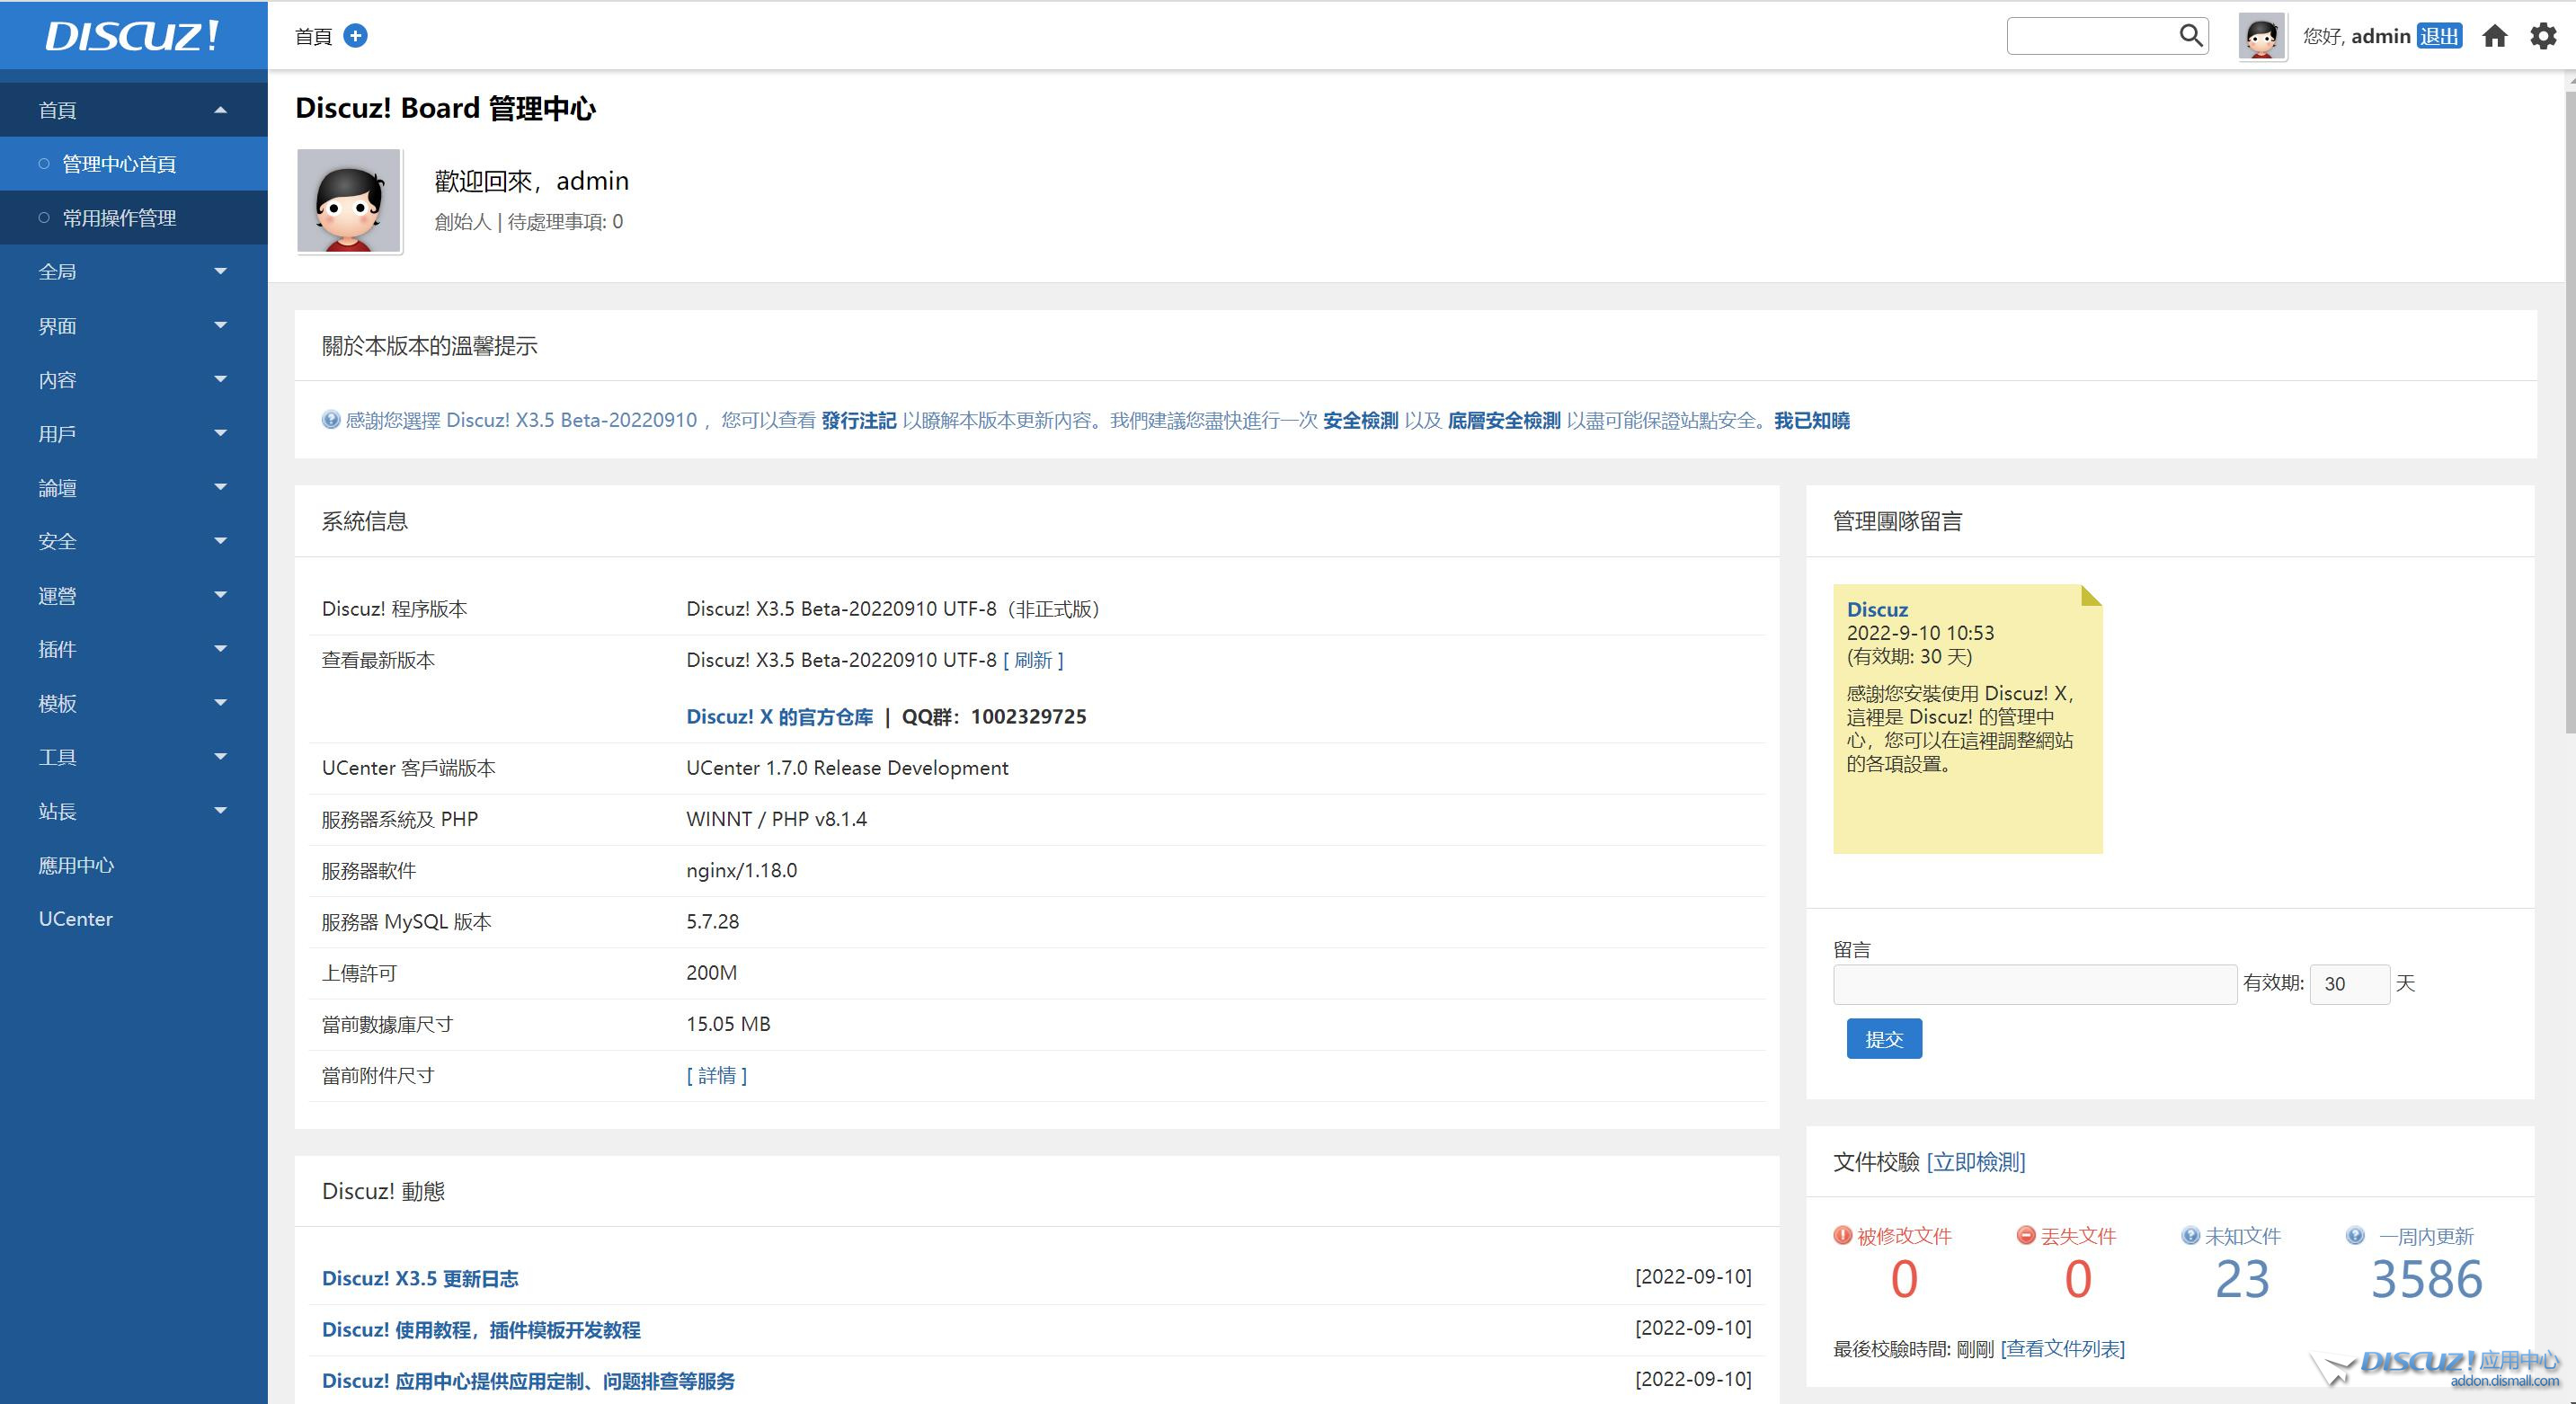Click [ 詳情 ] for attachment size
The image size is (2576, 1404).
click(x=716, y=1075)
